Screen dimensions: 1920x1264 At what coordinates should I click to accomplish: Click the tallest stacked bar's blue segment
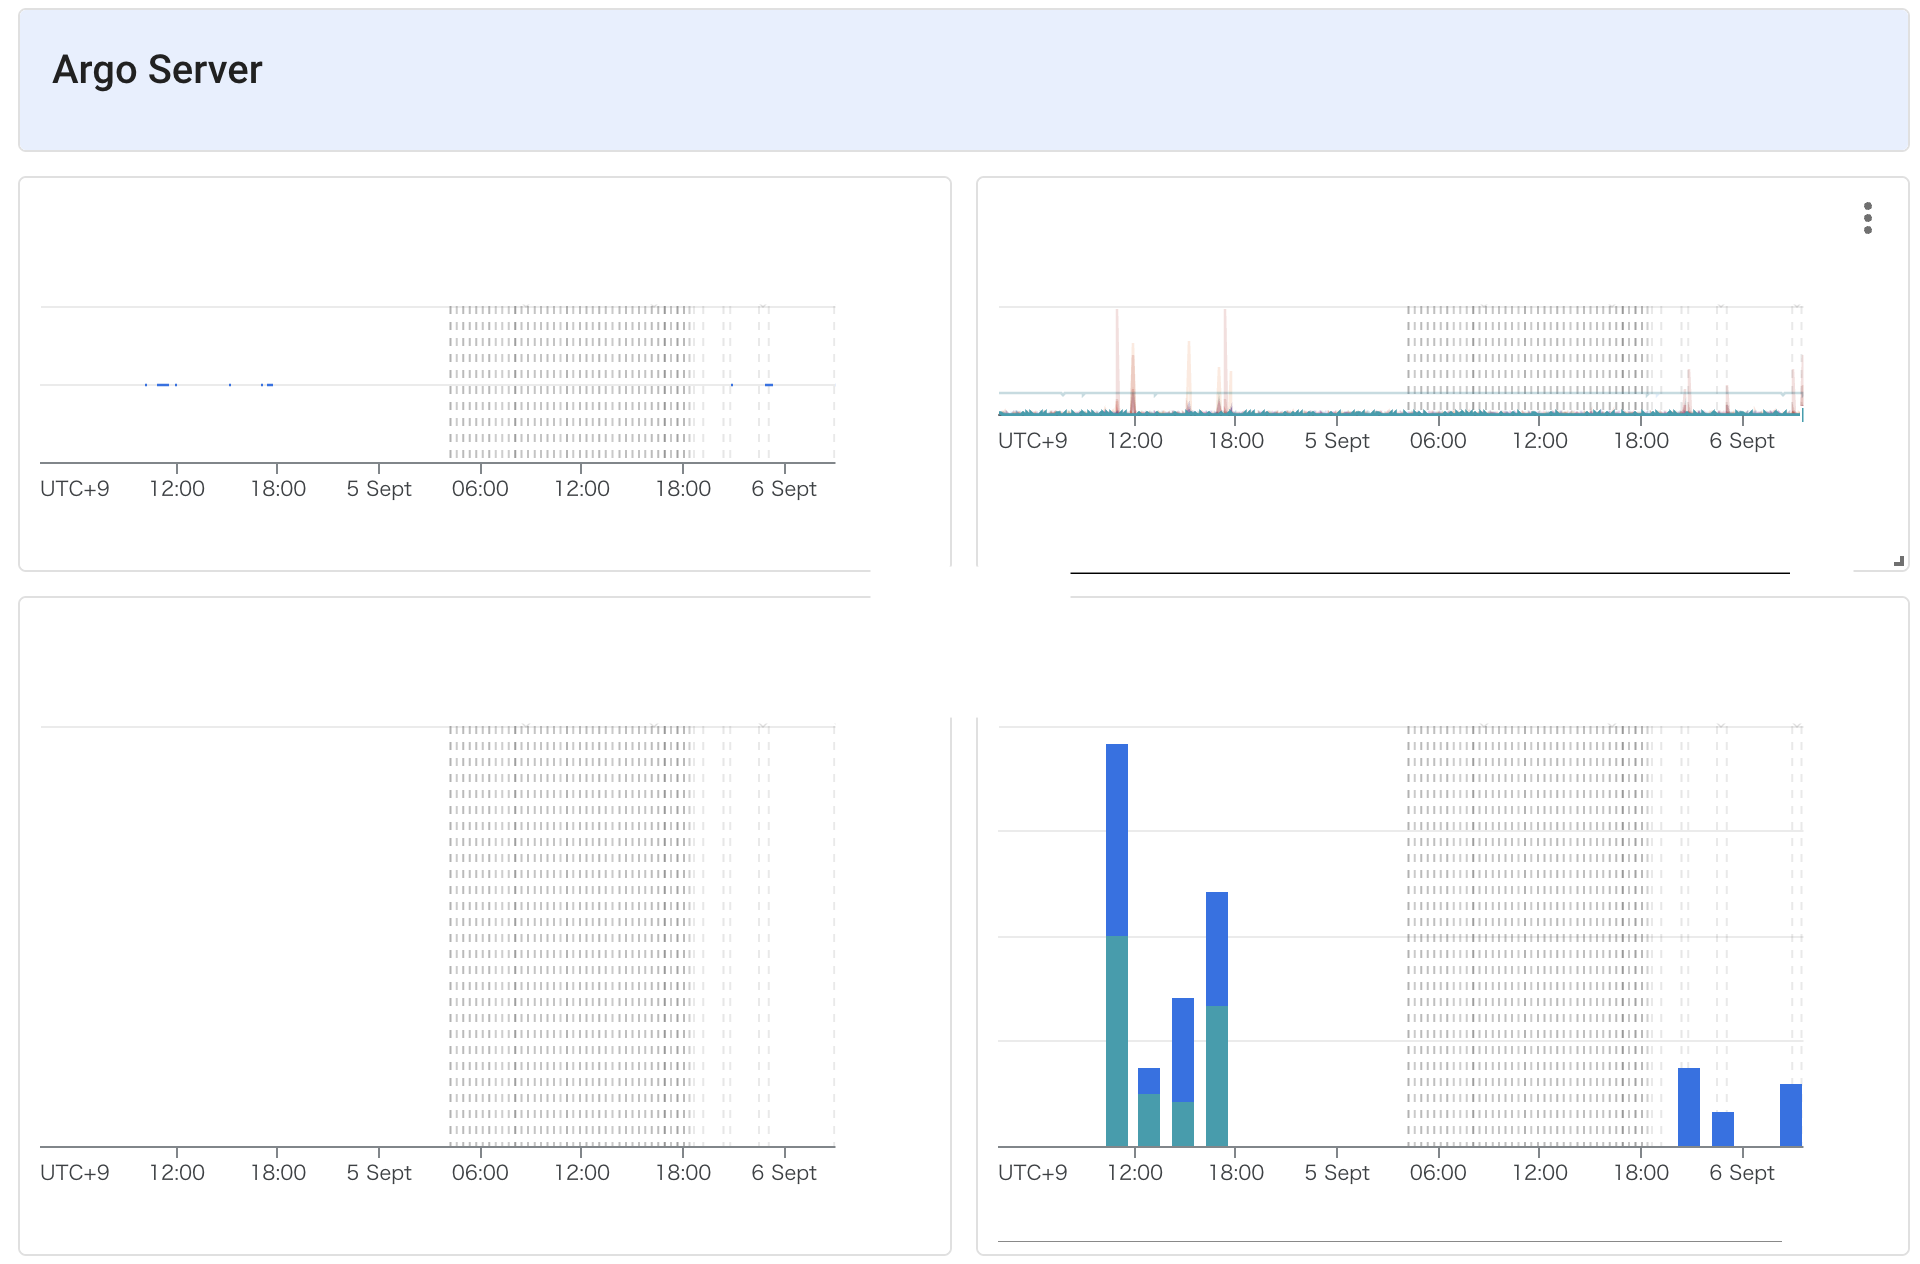coord(1117,840)
